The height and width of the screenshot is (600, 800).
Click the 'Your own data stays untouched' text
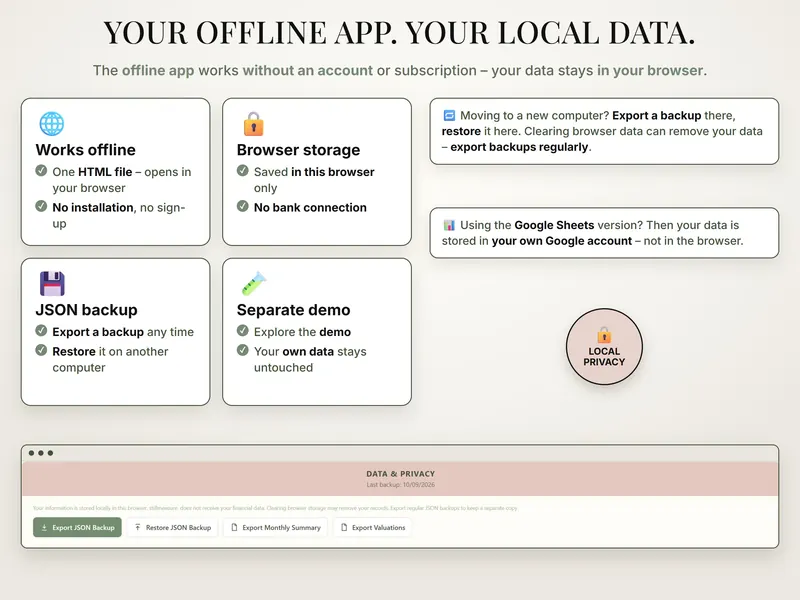click(310, 360)
